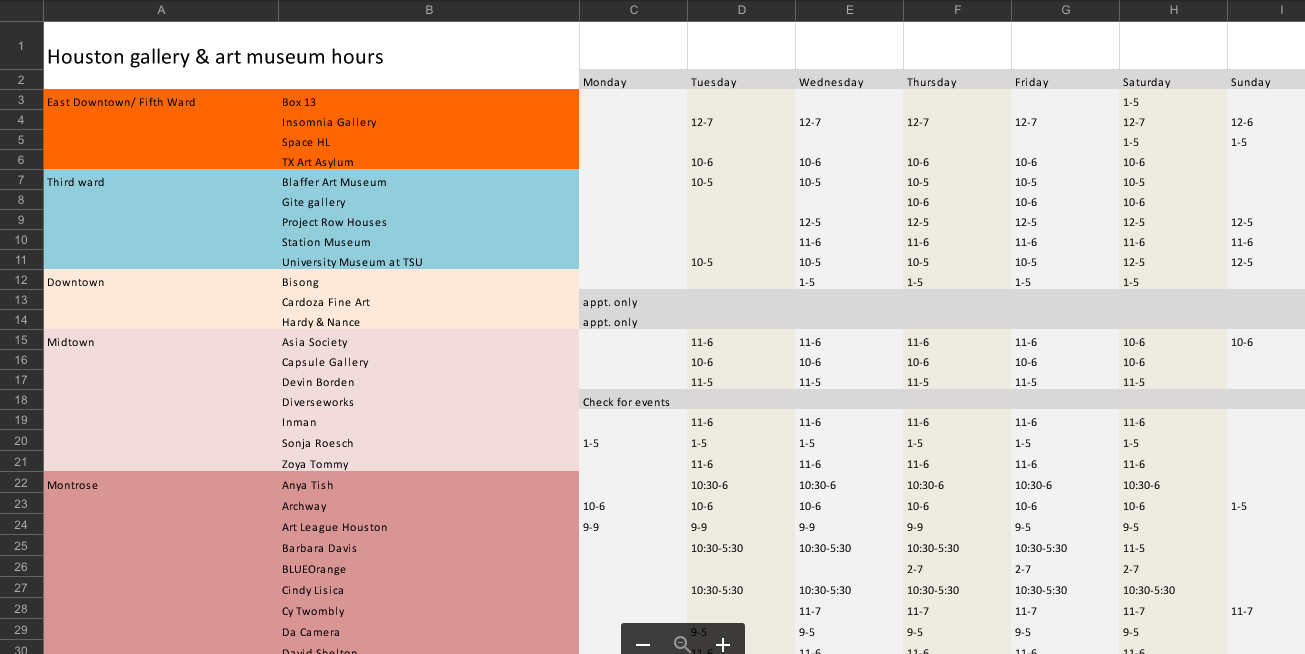Select the 'Sonja Roesch' cell

[x=429, y=441]
